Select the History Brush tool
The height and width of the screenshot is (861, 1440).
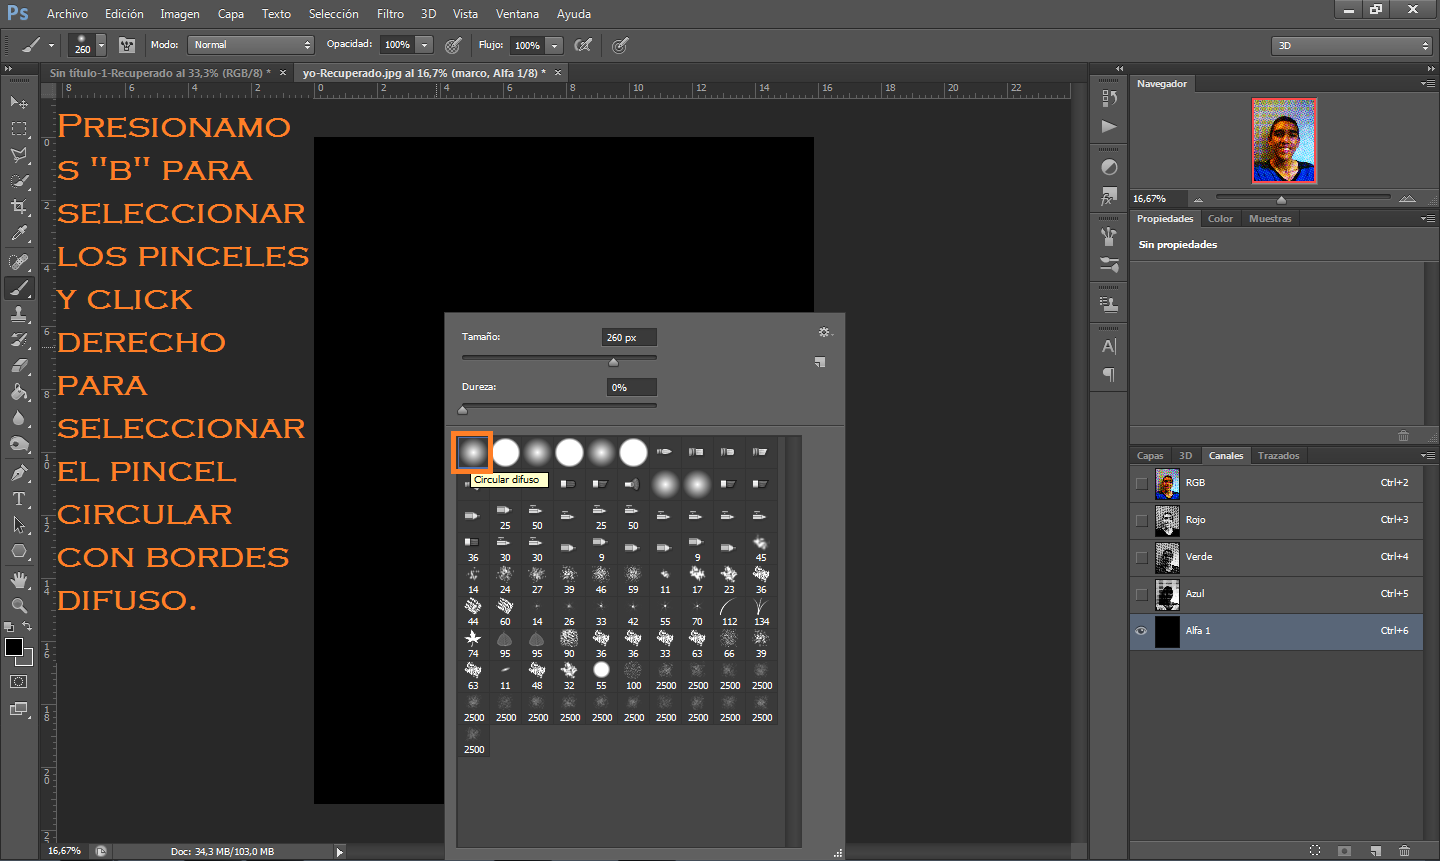click(19, 340)
